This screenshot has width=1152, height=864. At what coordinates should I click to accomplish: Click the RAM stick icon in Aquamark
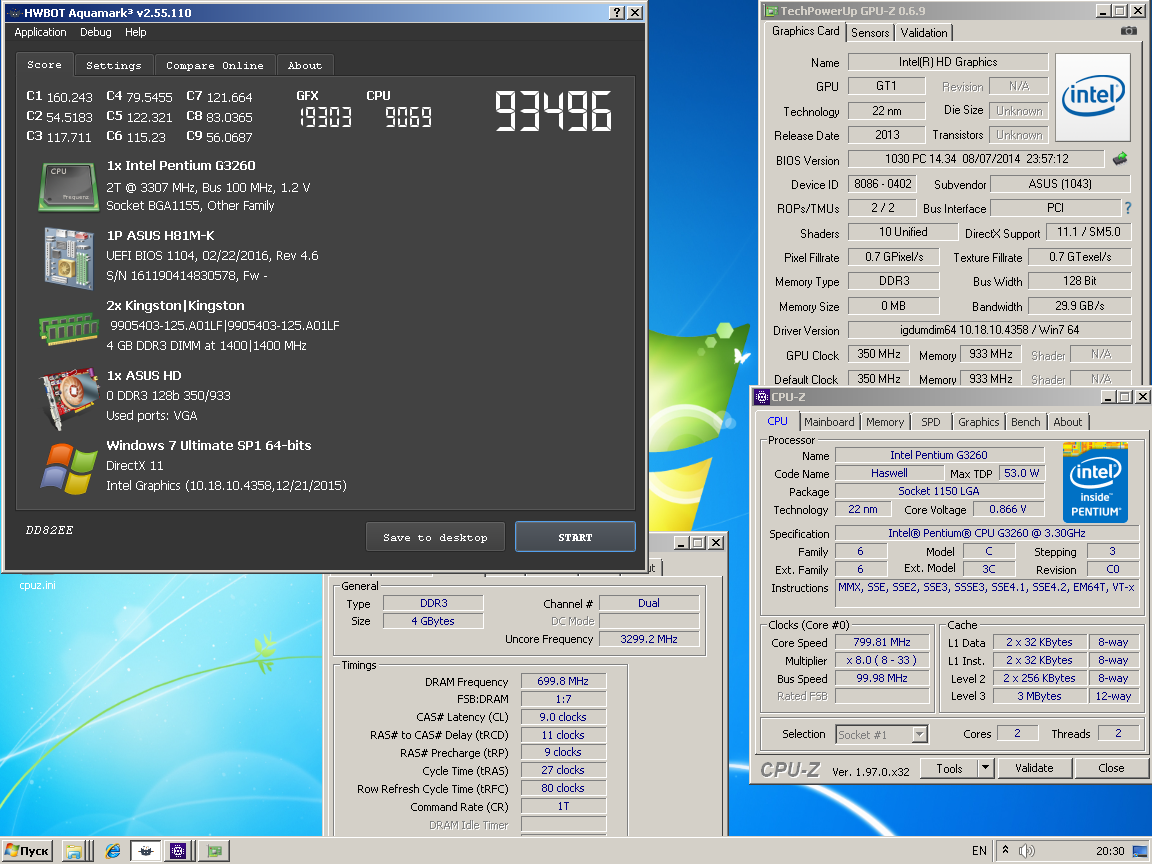68,328
